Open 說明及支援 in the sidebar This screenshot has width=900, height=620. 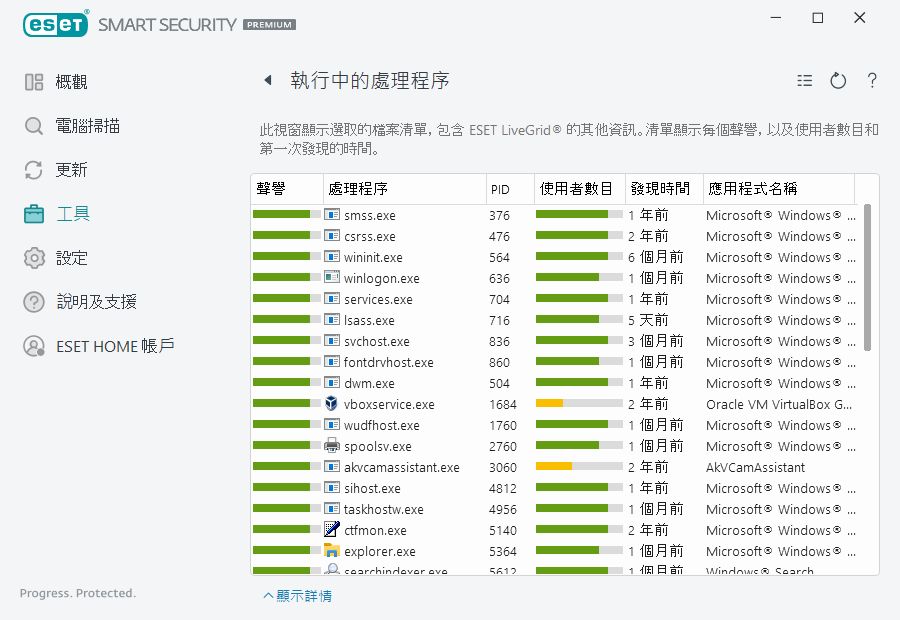point(95,302)
